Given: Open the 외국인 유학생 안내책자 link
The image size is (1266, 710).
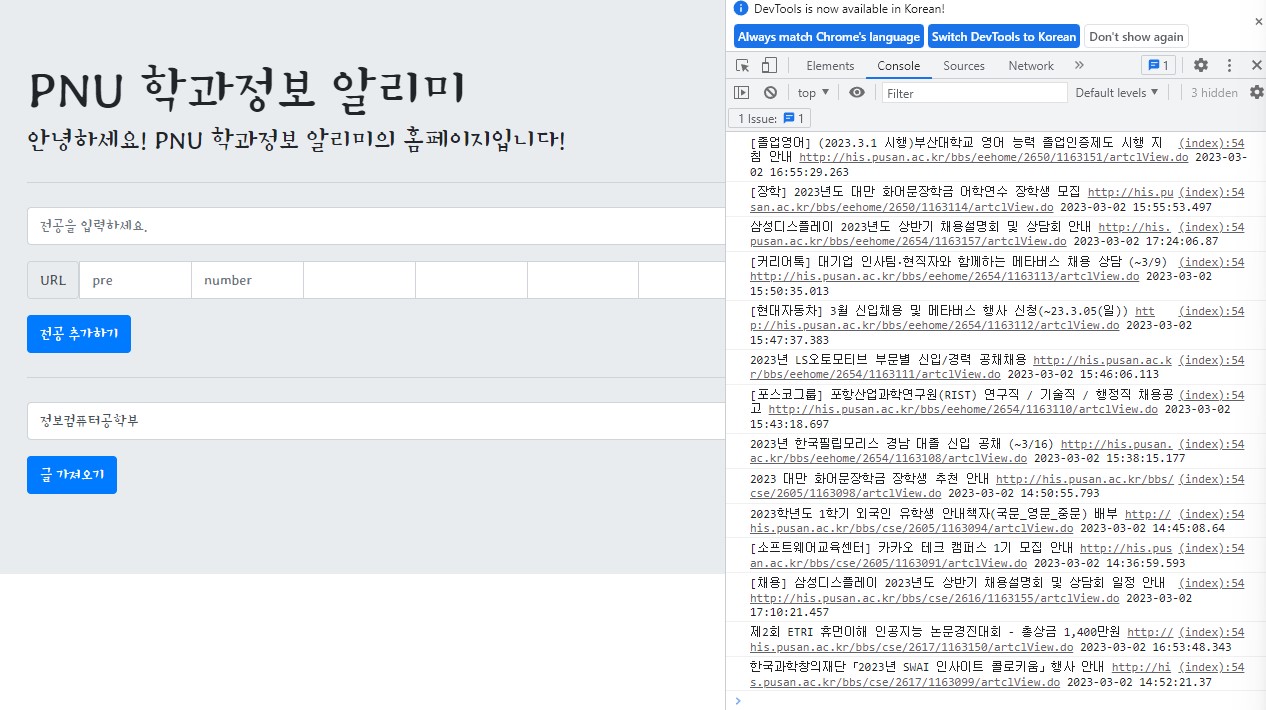Looking at the screenshot, I should [x=911, y=528].
